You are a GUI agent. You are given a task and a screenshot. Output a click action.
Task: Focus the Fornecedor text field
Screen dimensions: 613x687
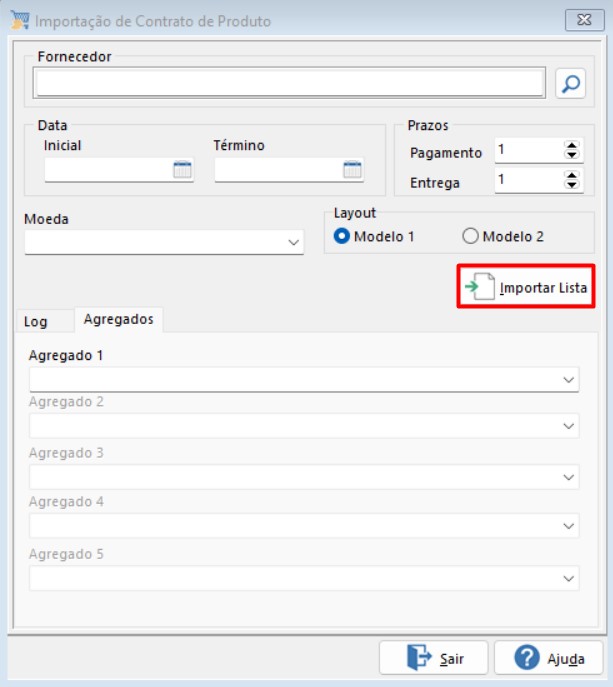click(289, 83)
